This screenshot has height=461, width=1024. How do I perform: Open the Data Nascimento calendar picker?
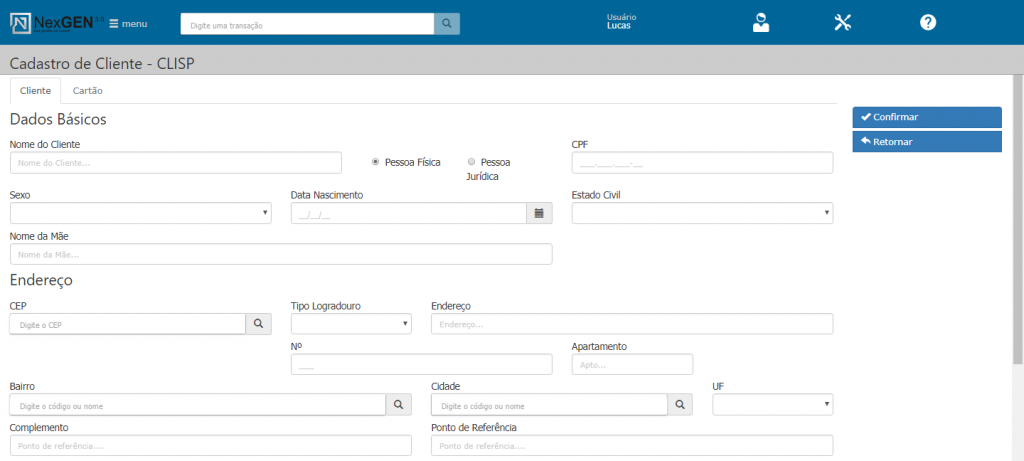tap(539, 213)
